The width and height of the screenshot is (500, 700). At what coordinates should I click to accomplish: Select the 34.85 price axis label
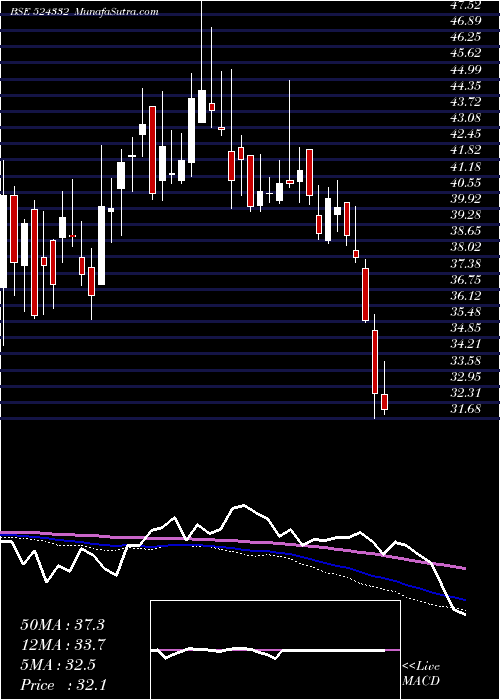466,328
